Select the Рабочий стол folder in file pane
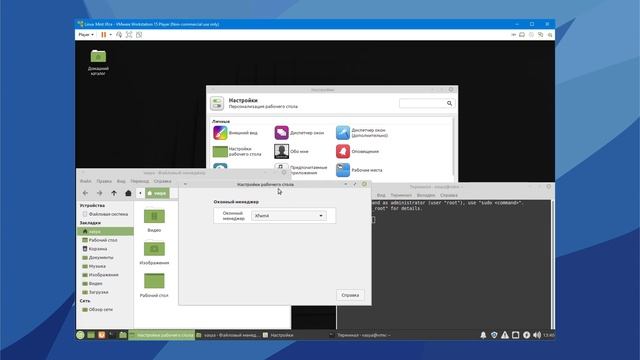The width and height of the screenshot is (640, 360). 154,285
